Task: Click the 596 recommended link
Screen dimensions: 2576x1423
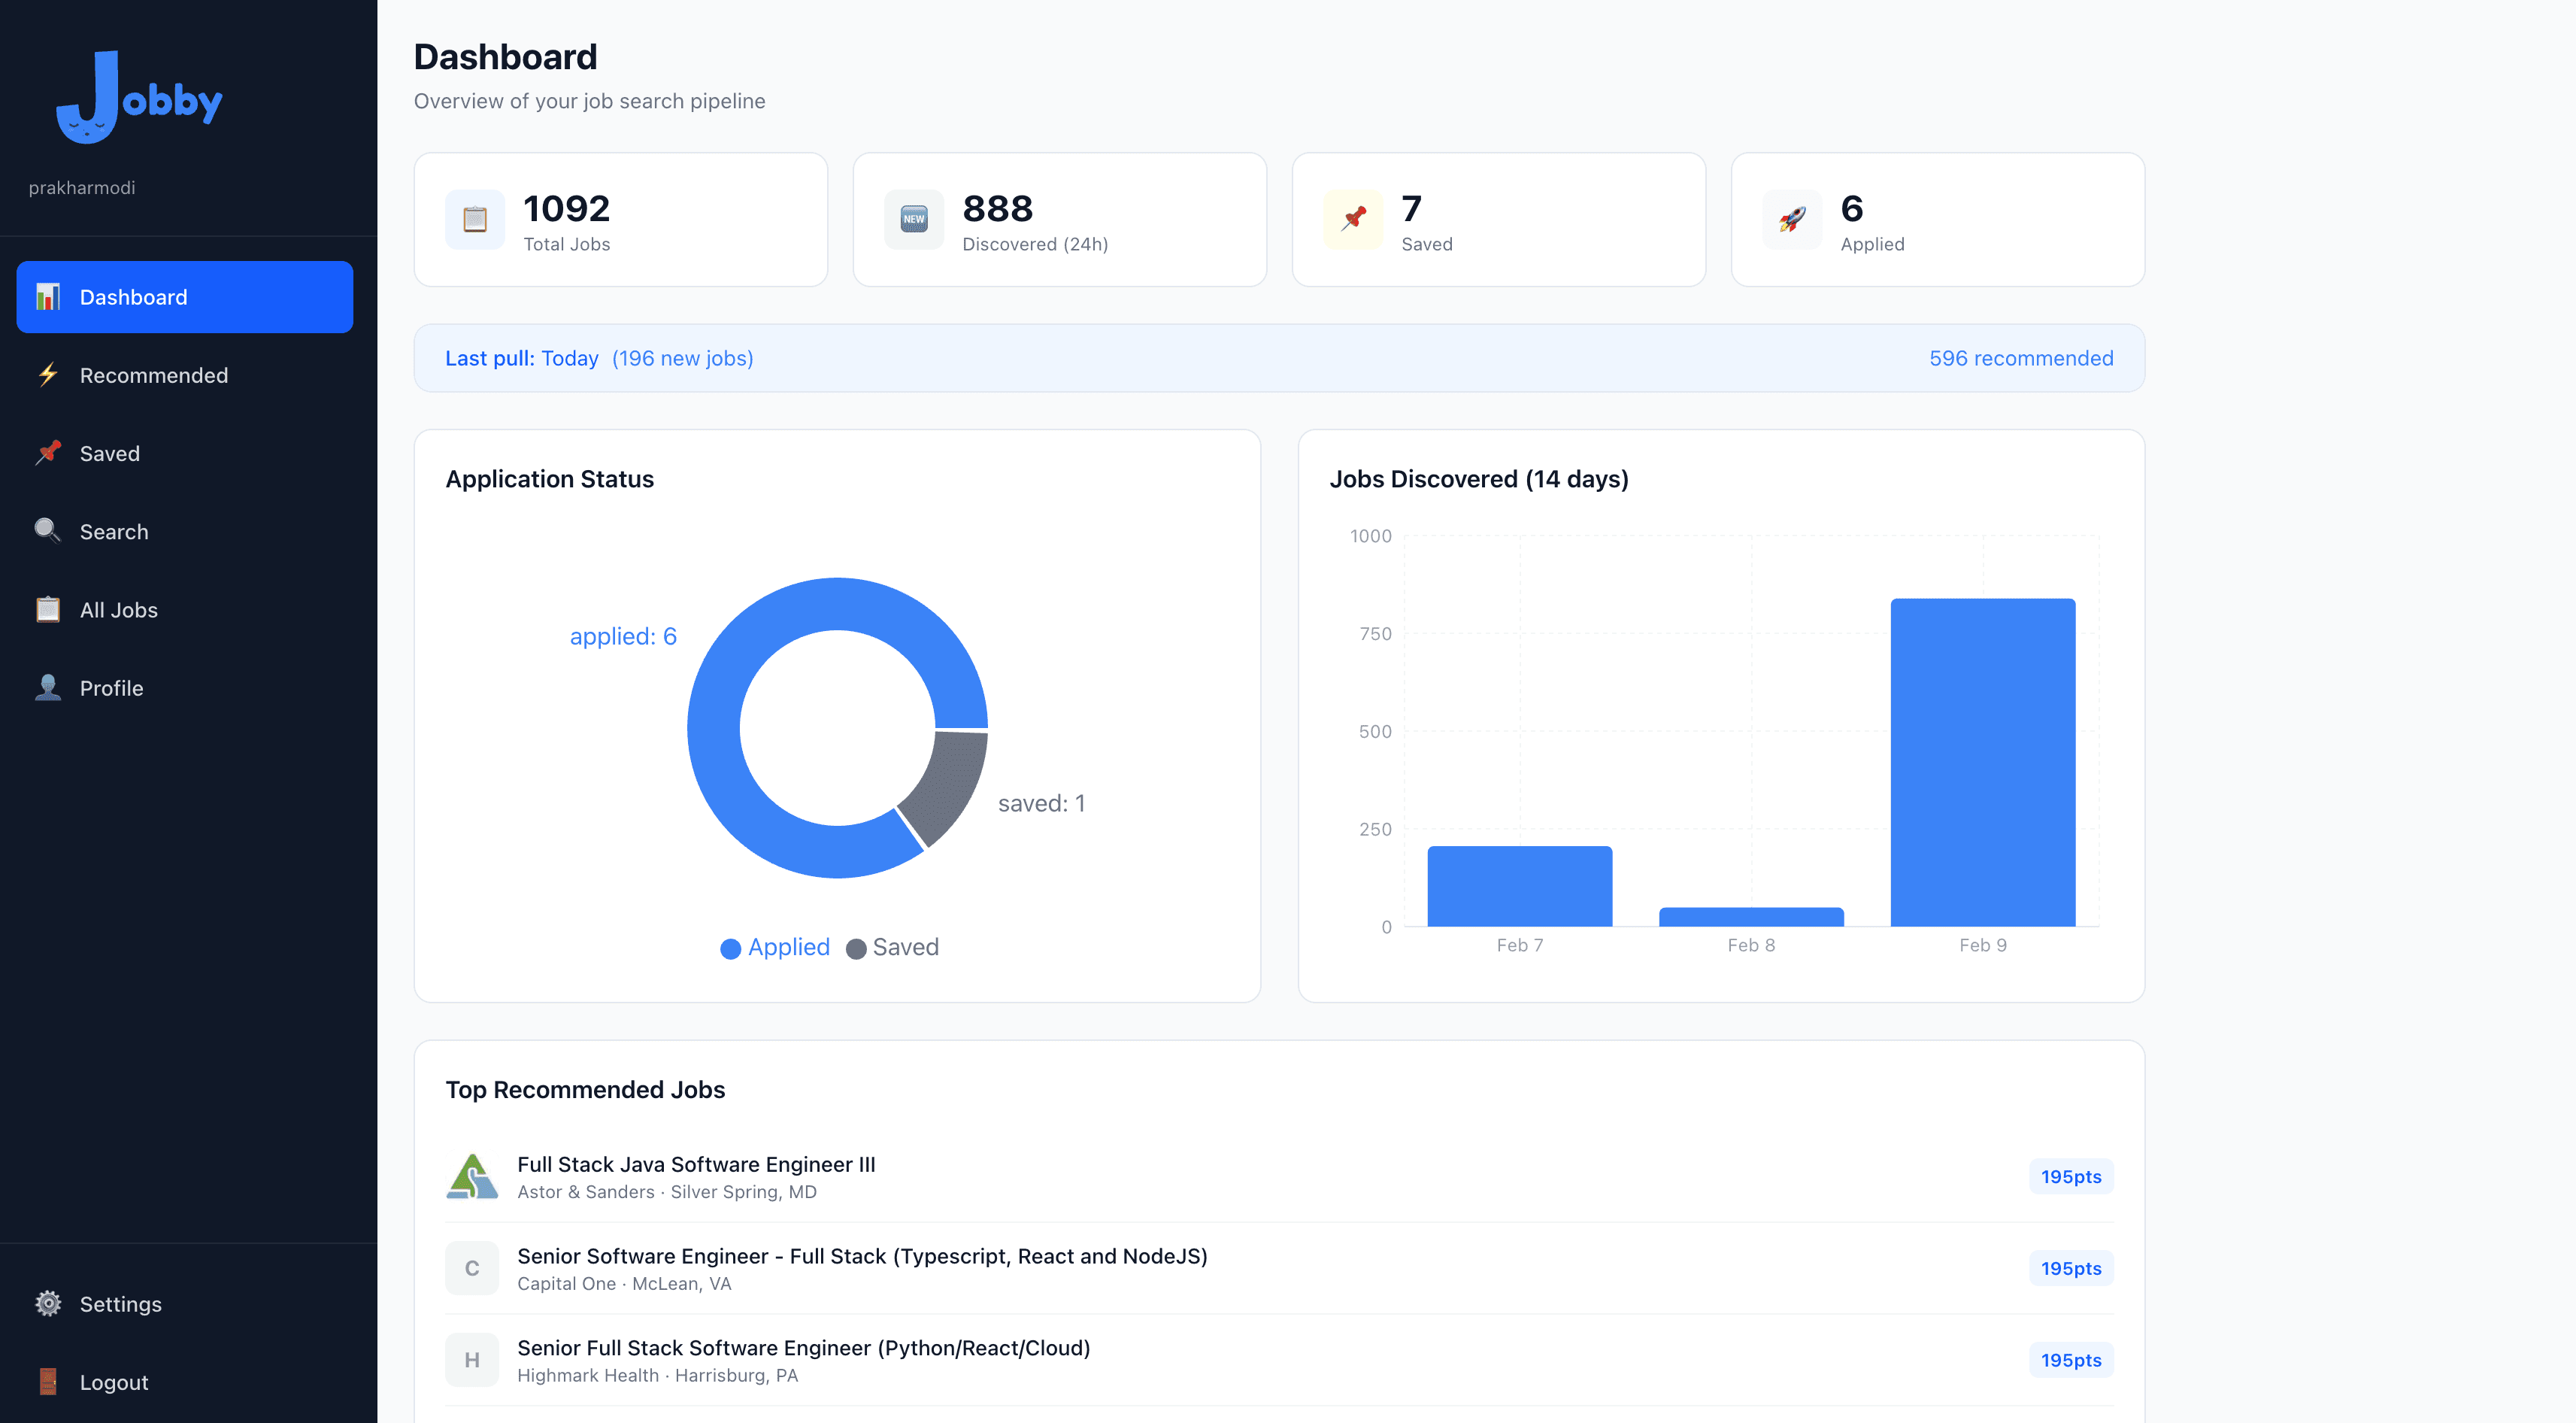Action: click(2021, 357)
